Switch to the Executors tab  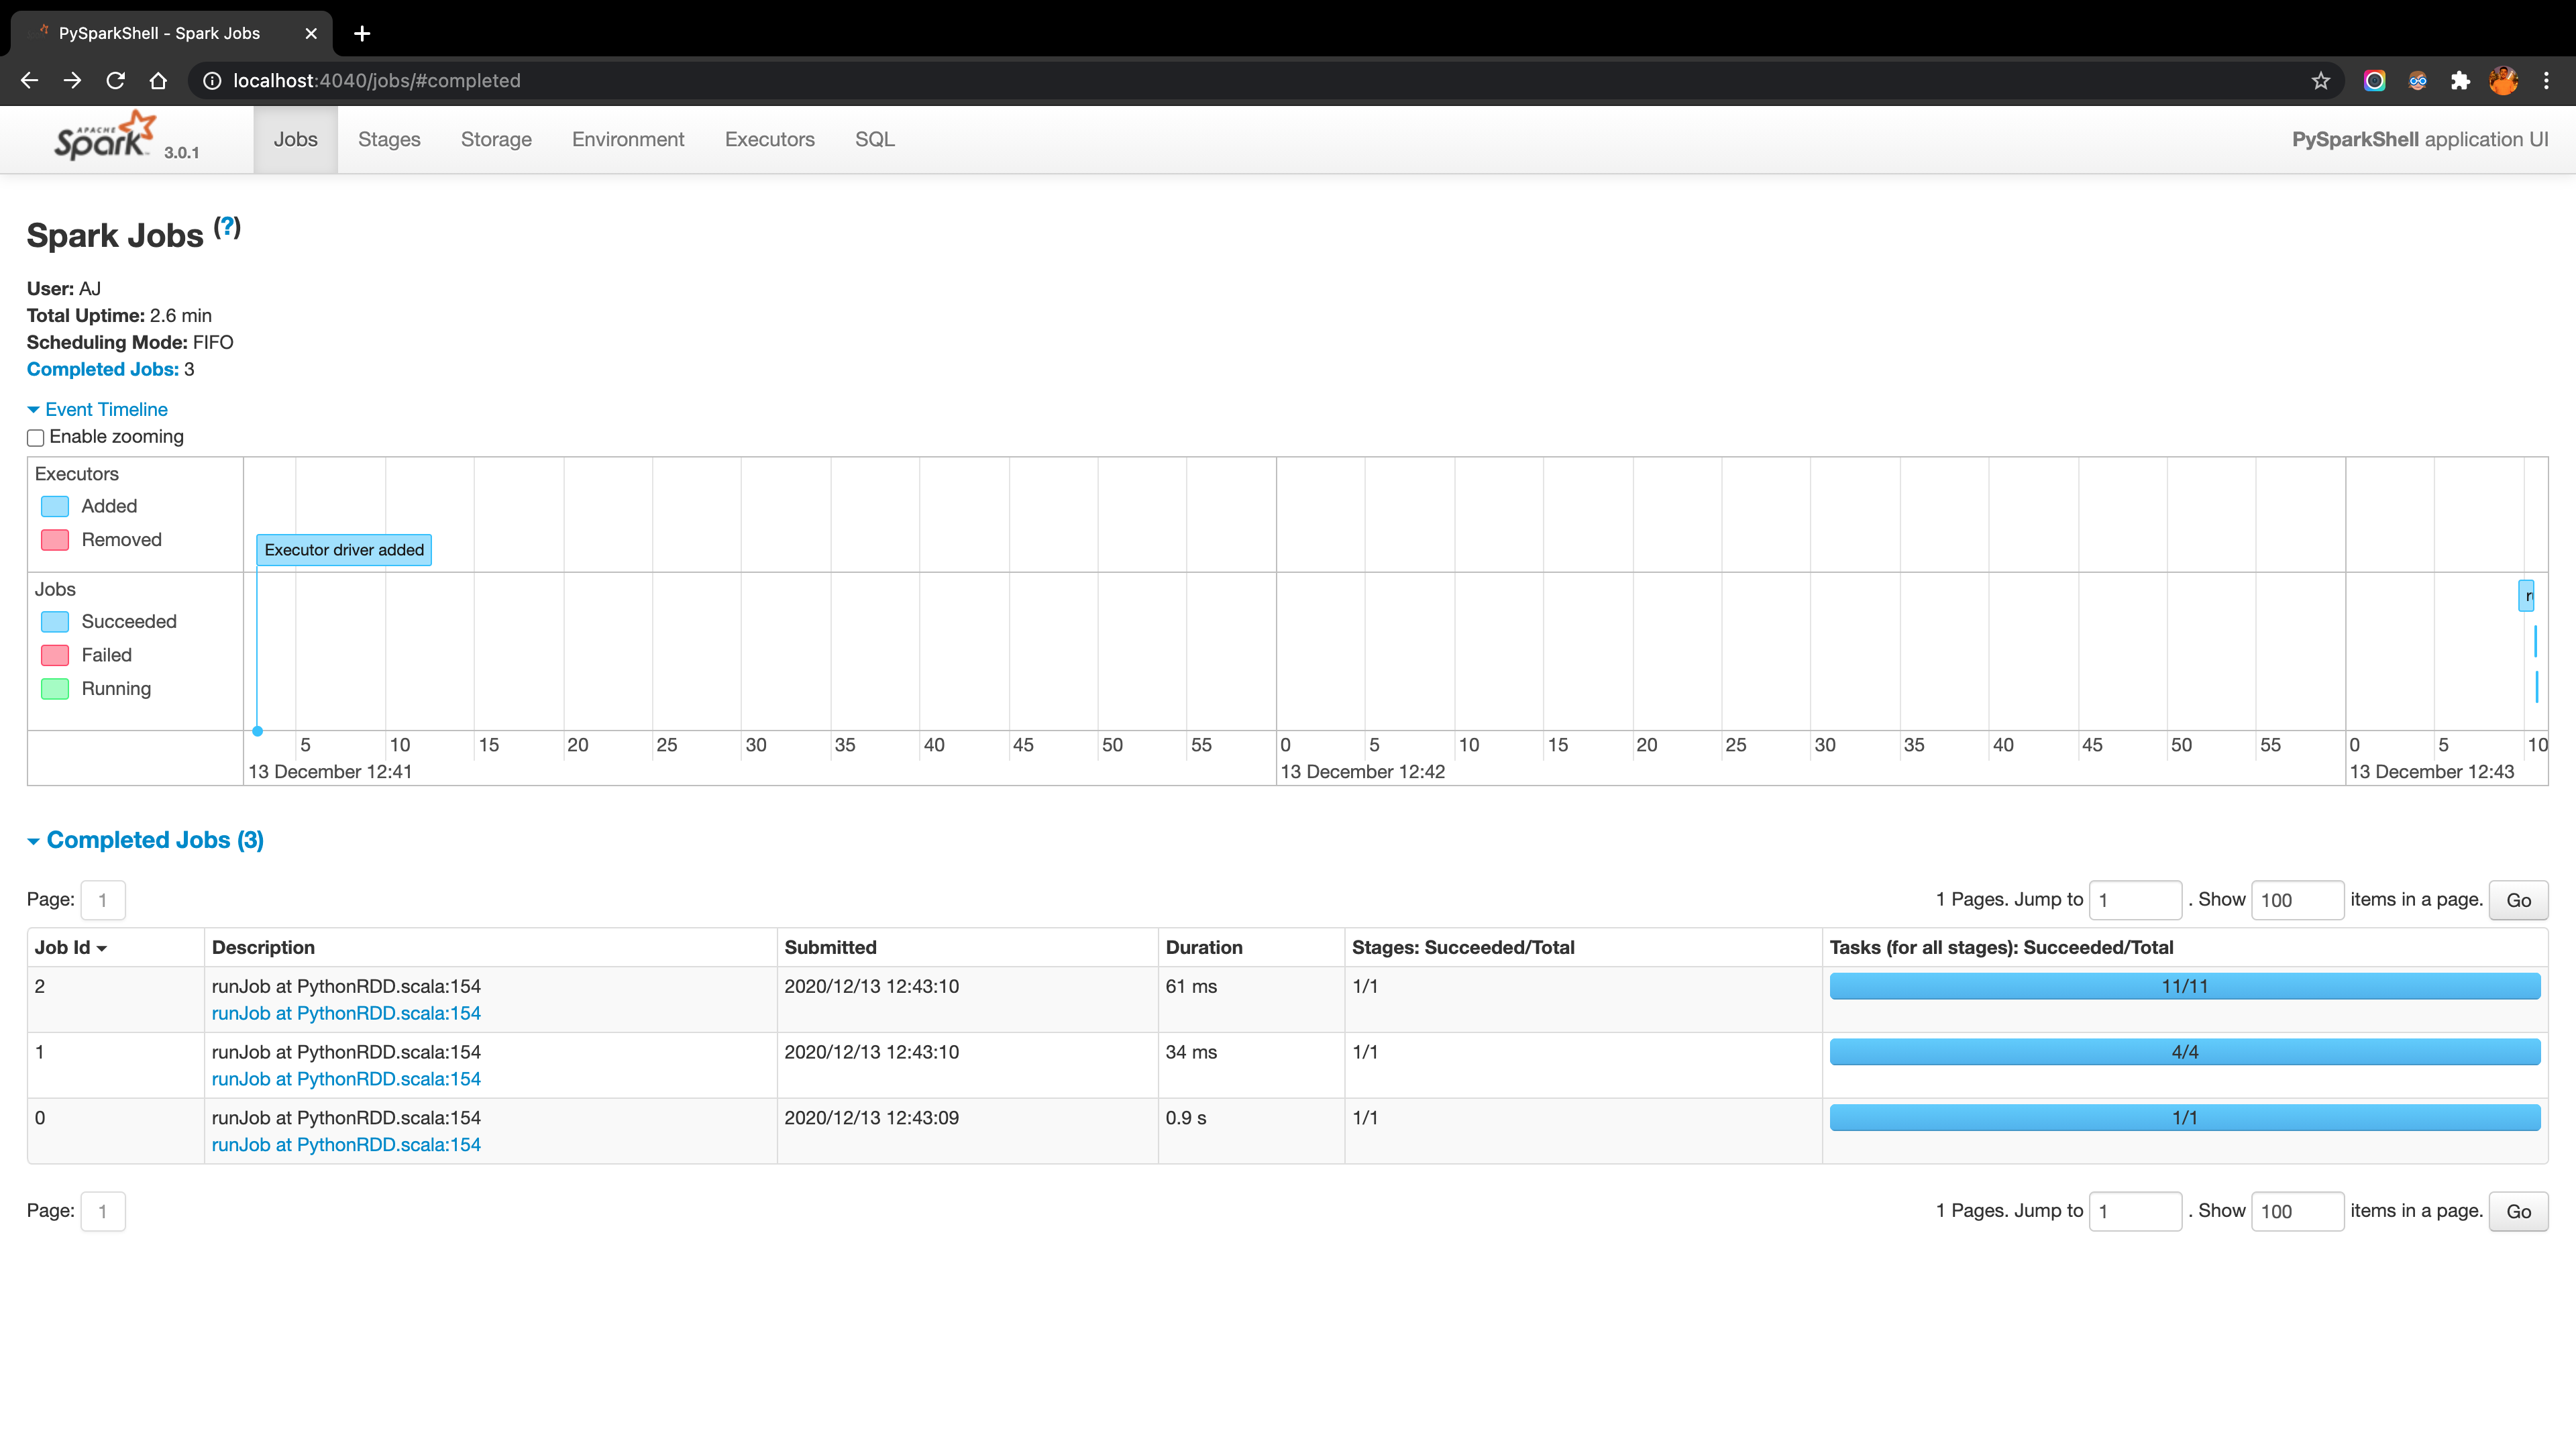pos(769,139)
